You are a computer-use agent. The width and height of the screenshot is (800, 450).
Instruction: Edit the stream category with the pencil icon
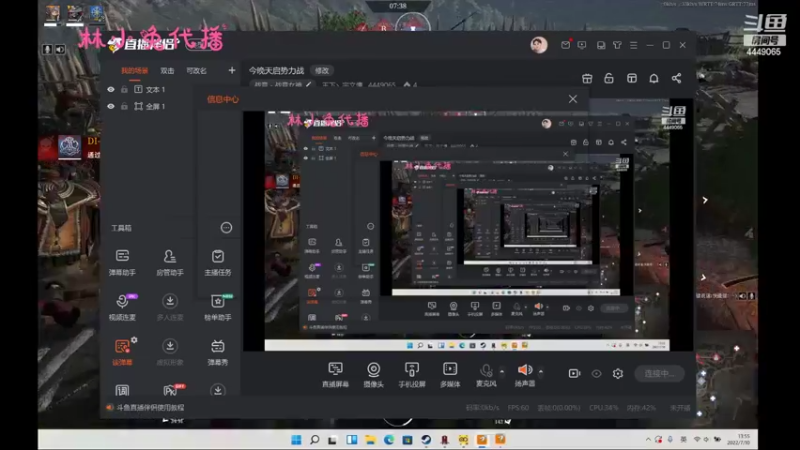pyautogui.click(x=309, y=85)
